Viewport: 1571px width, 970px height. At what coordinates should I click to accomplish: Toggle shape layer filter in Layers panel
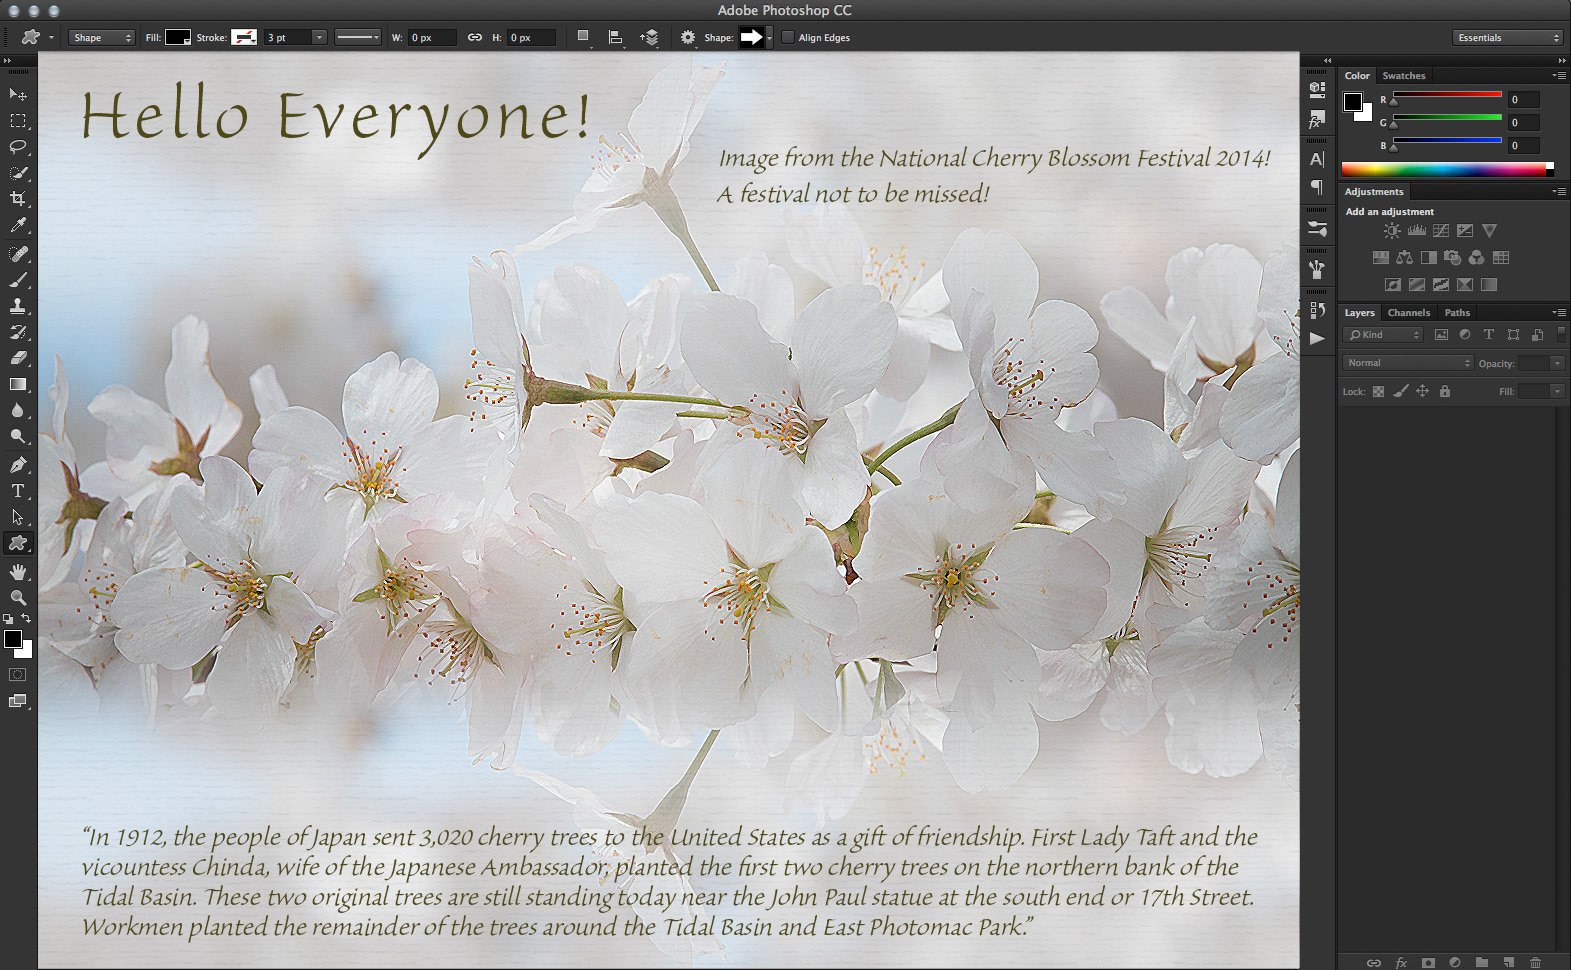[1513, 335]
